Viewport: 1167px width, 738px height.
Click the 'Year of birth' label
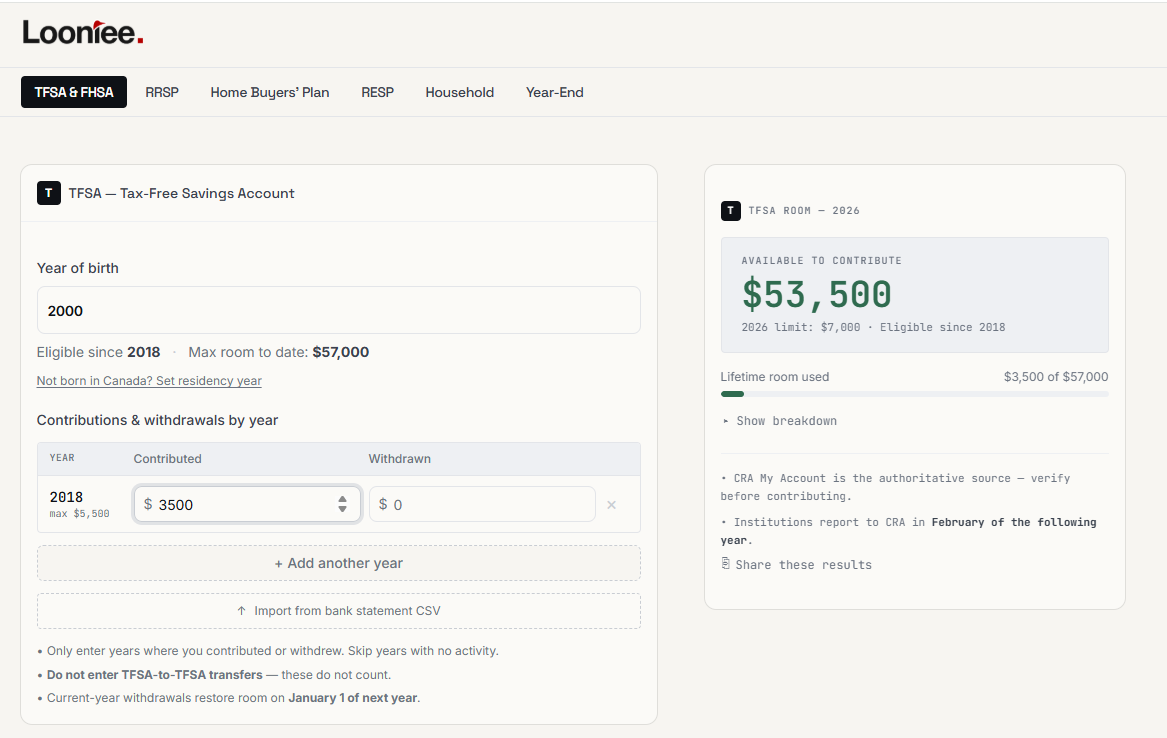point(77,268)
